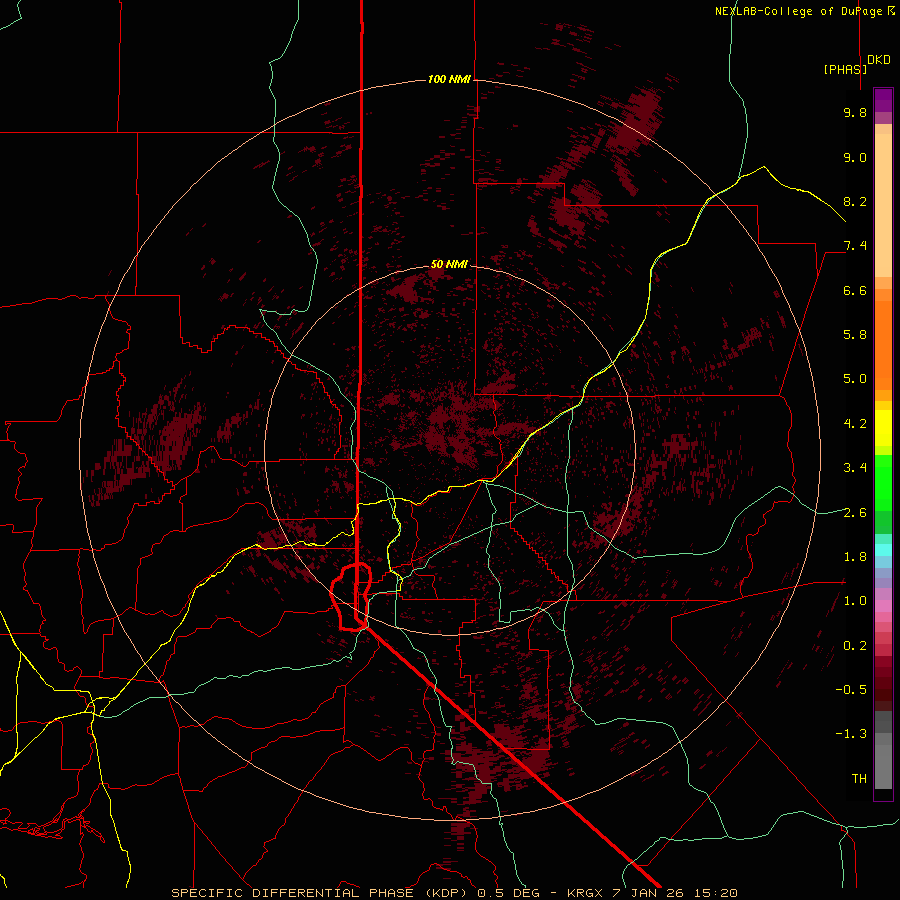Click the TH threshold label on the scale
The image size is (900, 900).
click(859, 779)
